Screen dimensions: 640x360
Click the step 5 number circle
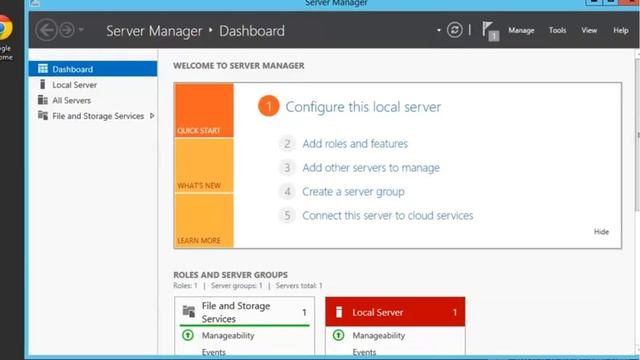(287, 216)
